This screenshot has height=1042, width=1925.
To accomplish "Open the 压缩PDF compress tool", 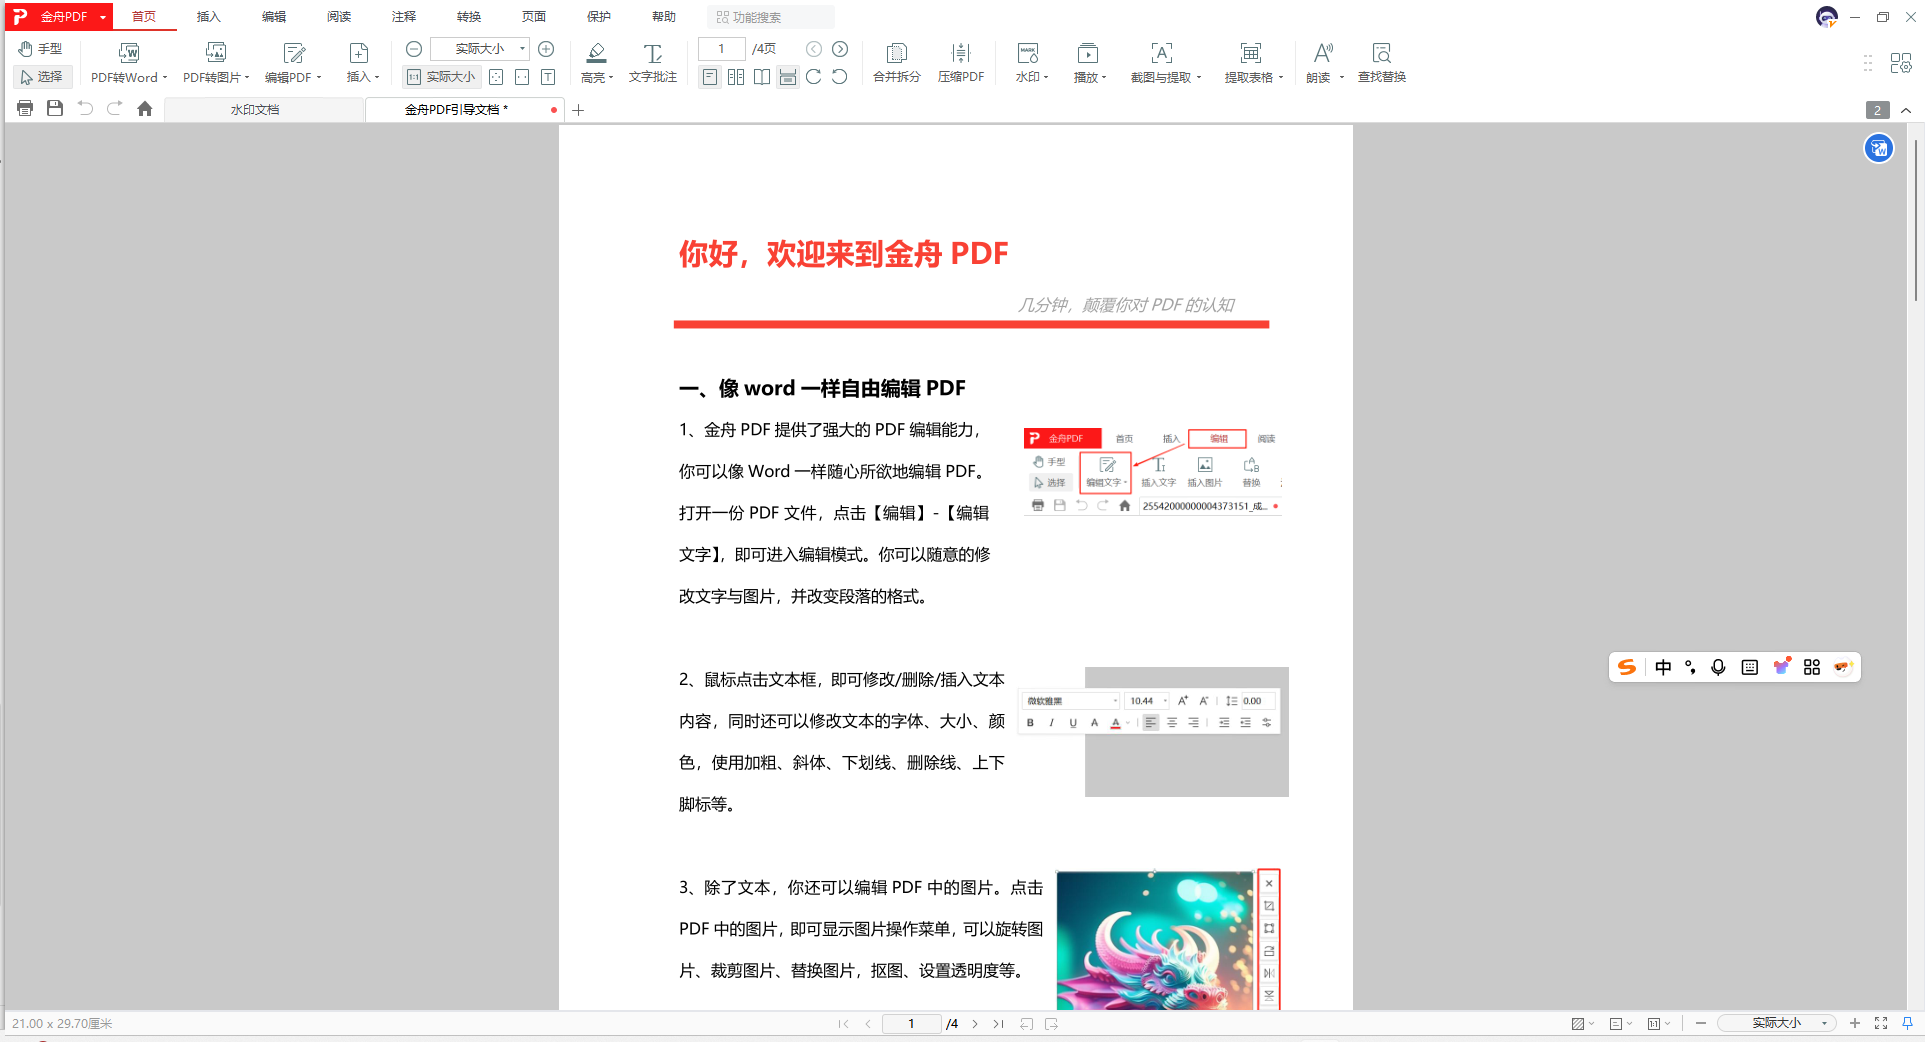I will tap(961, 63).
